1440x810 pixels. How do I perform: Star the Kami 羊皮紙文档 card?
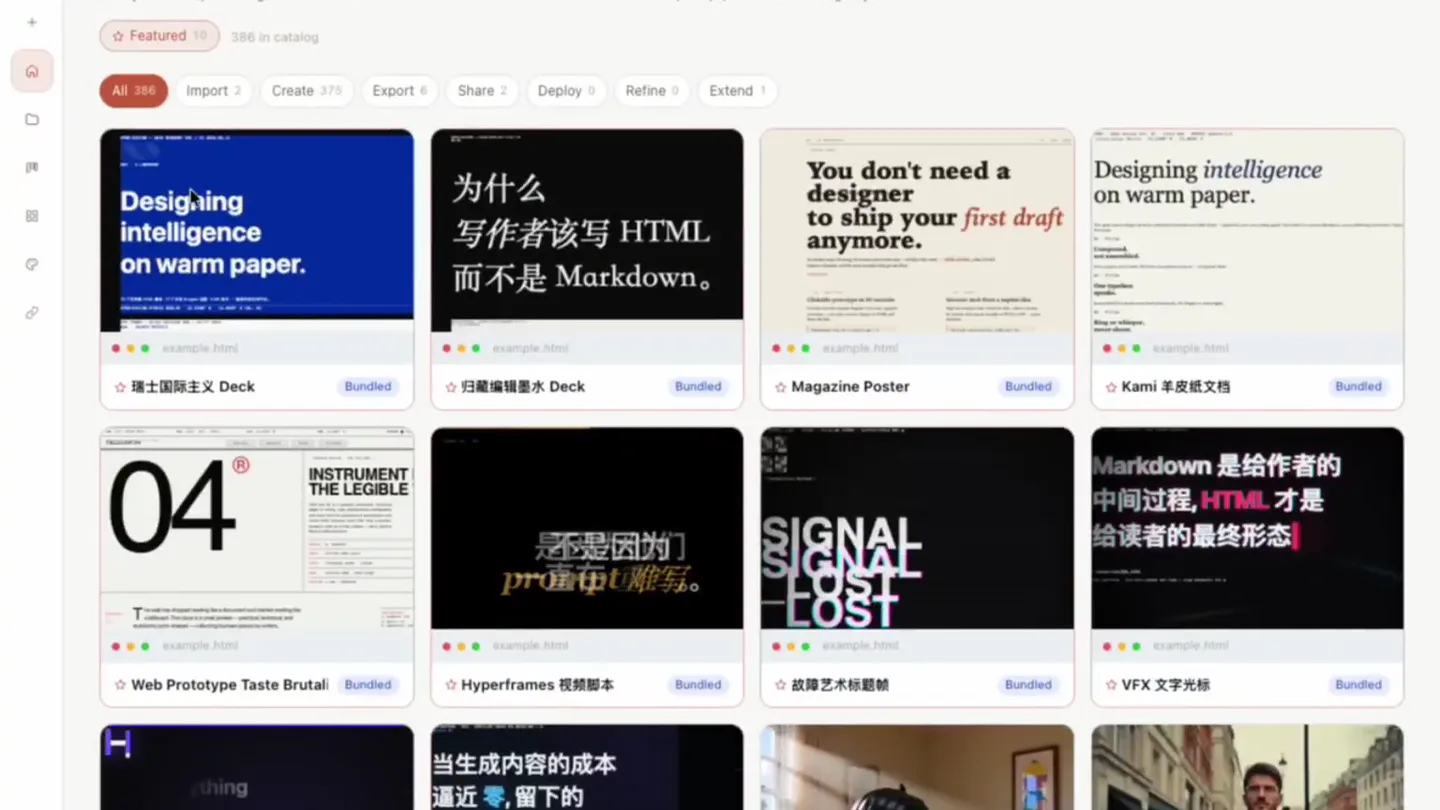[1111, 387]
